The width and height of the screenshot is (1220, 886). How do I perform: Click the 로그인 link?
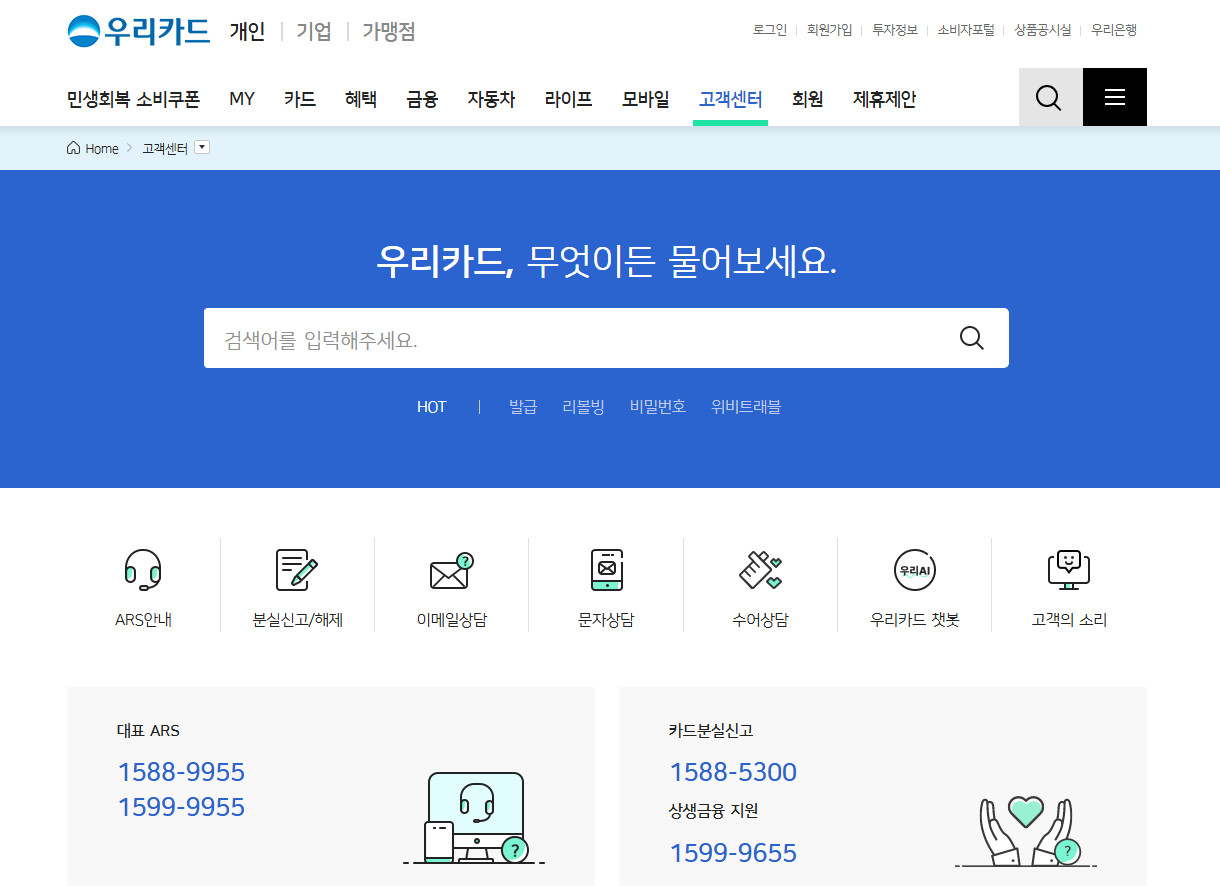[770, 30]
